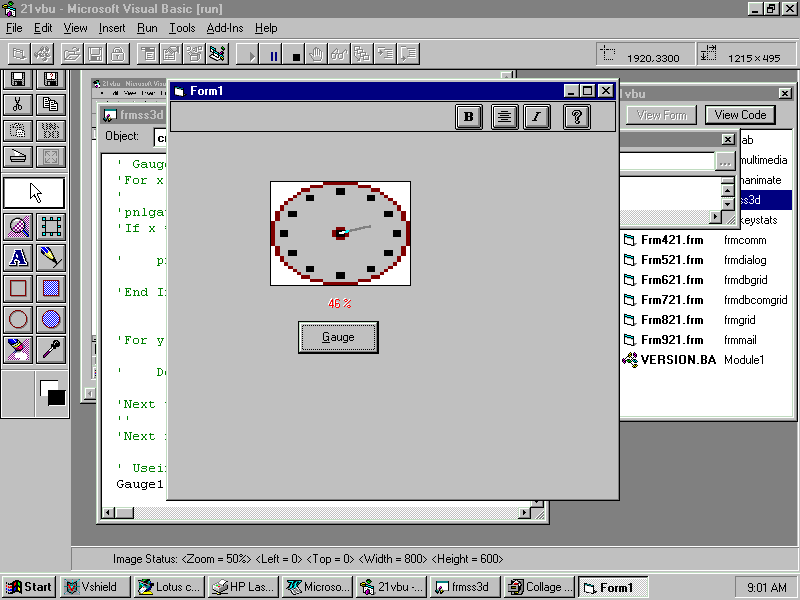This screenshot has width=800, height=600.
Task: Open the Run menu
Action: [x=147, y=28]
